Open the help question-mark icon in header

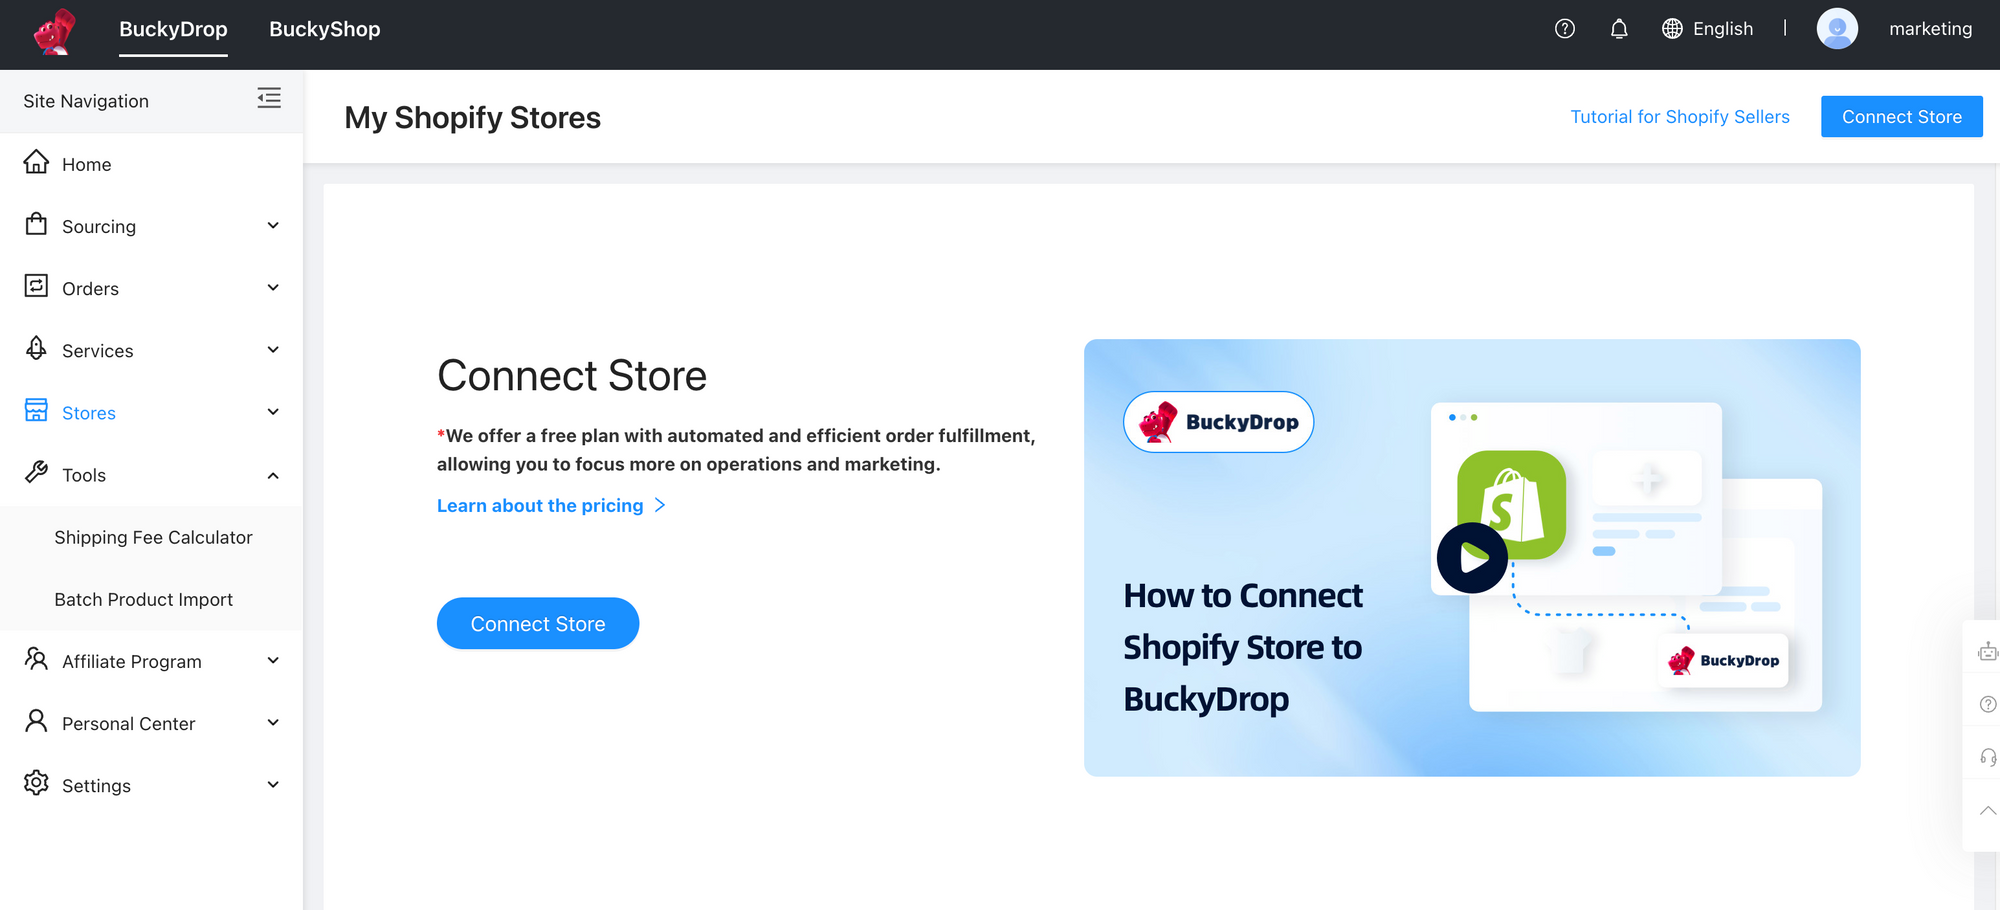[1565, 29]
